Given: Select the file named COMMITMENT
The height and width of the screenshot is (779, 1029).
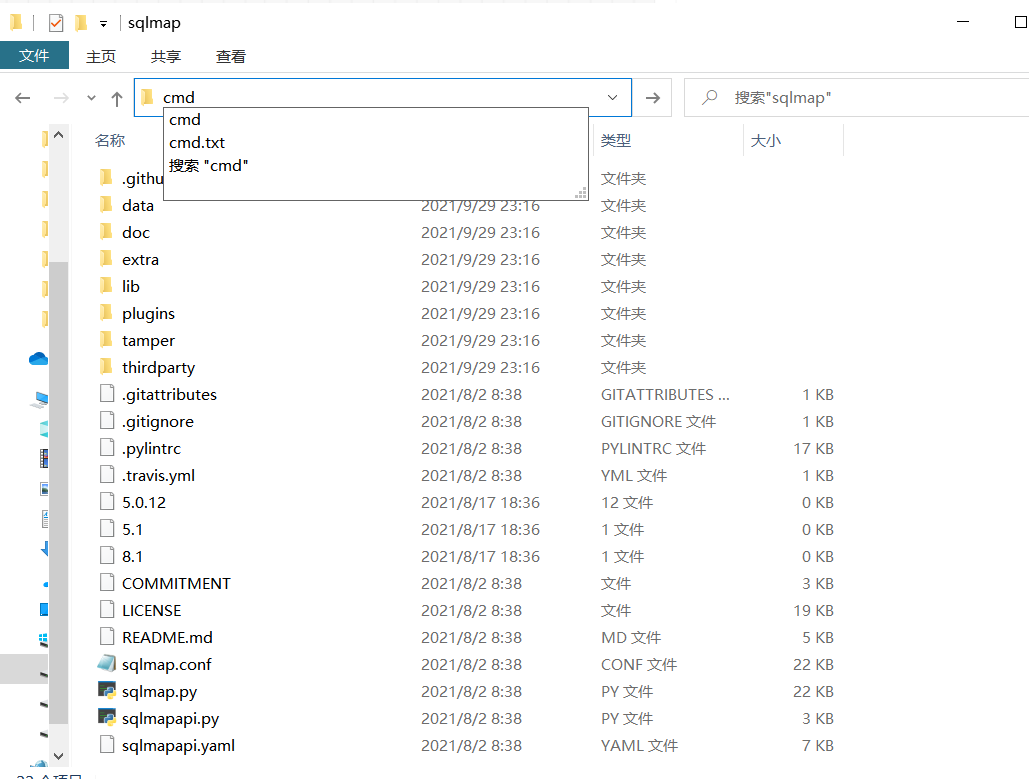Looking at the screenshot, I should [176, 583].
